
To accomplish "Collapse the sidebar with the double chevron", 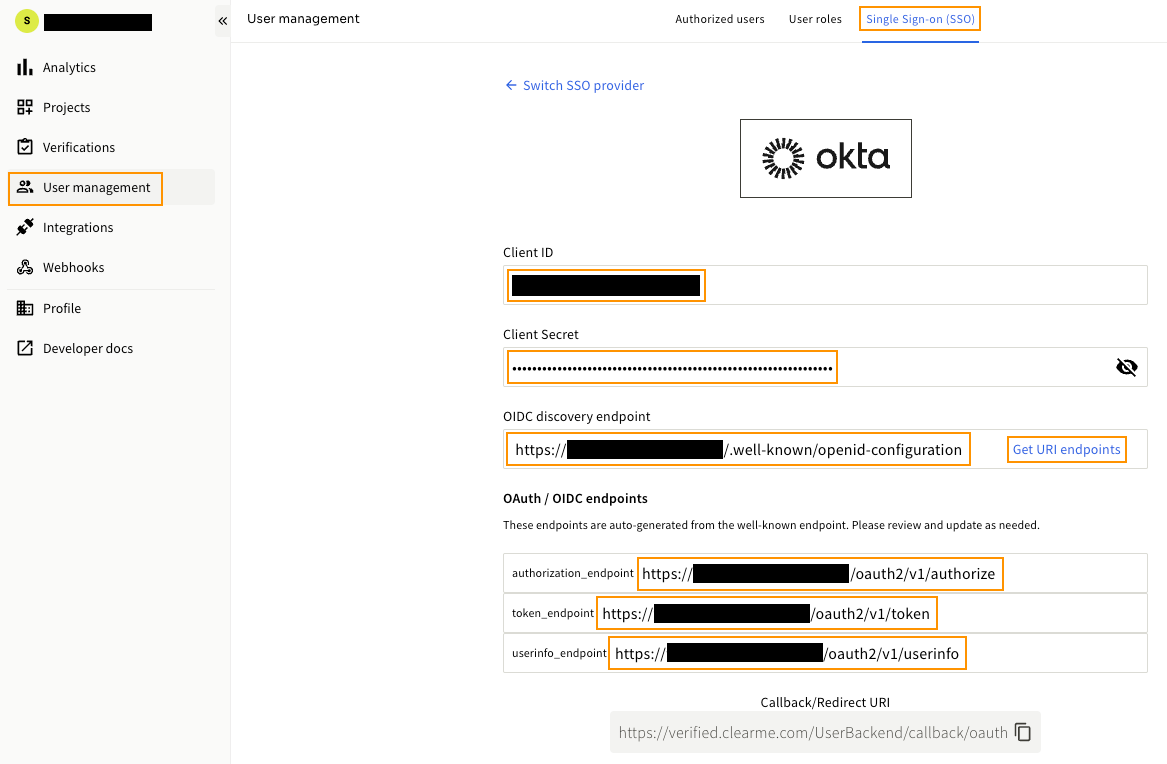I will 223,21.
